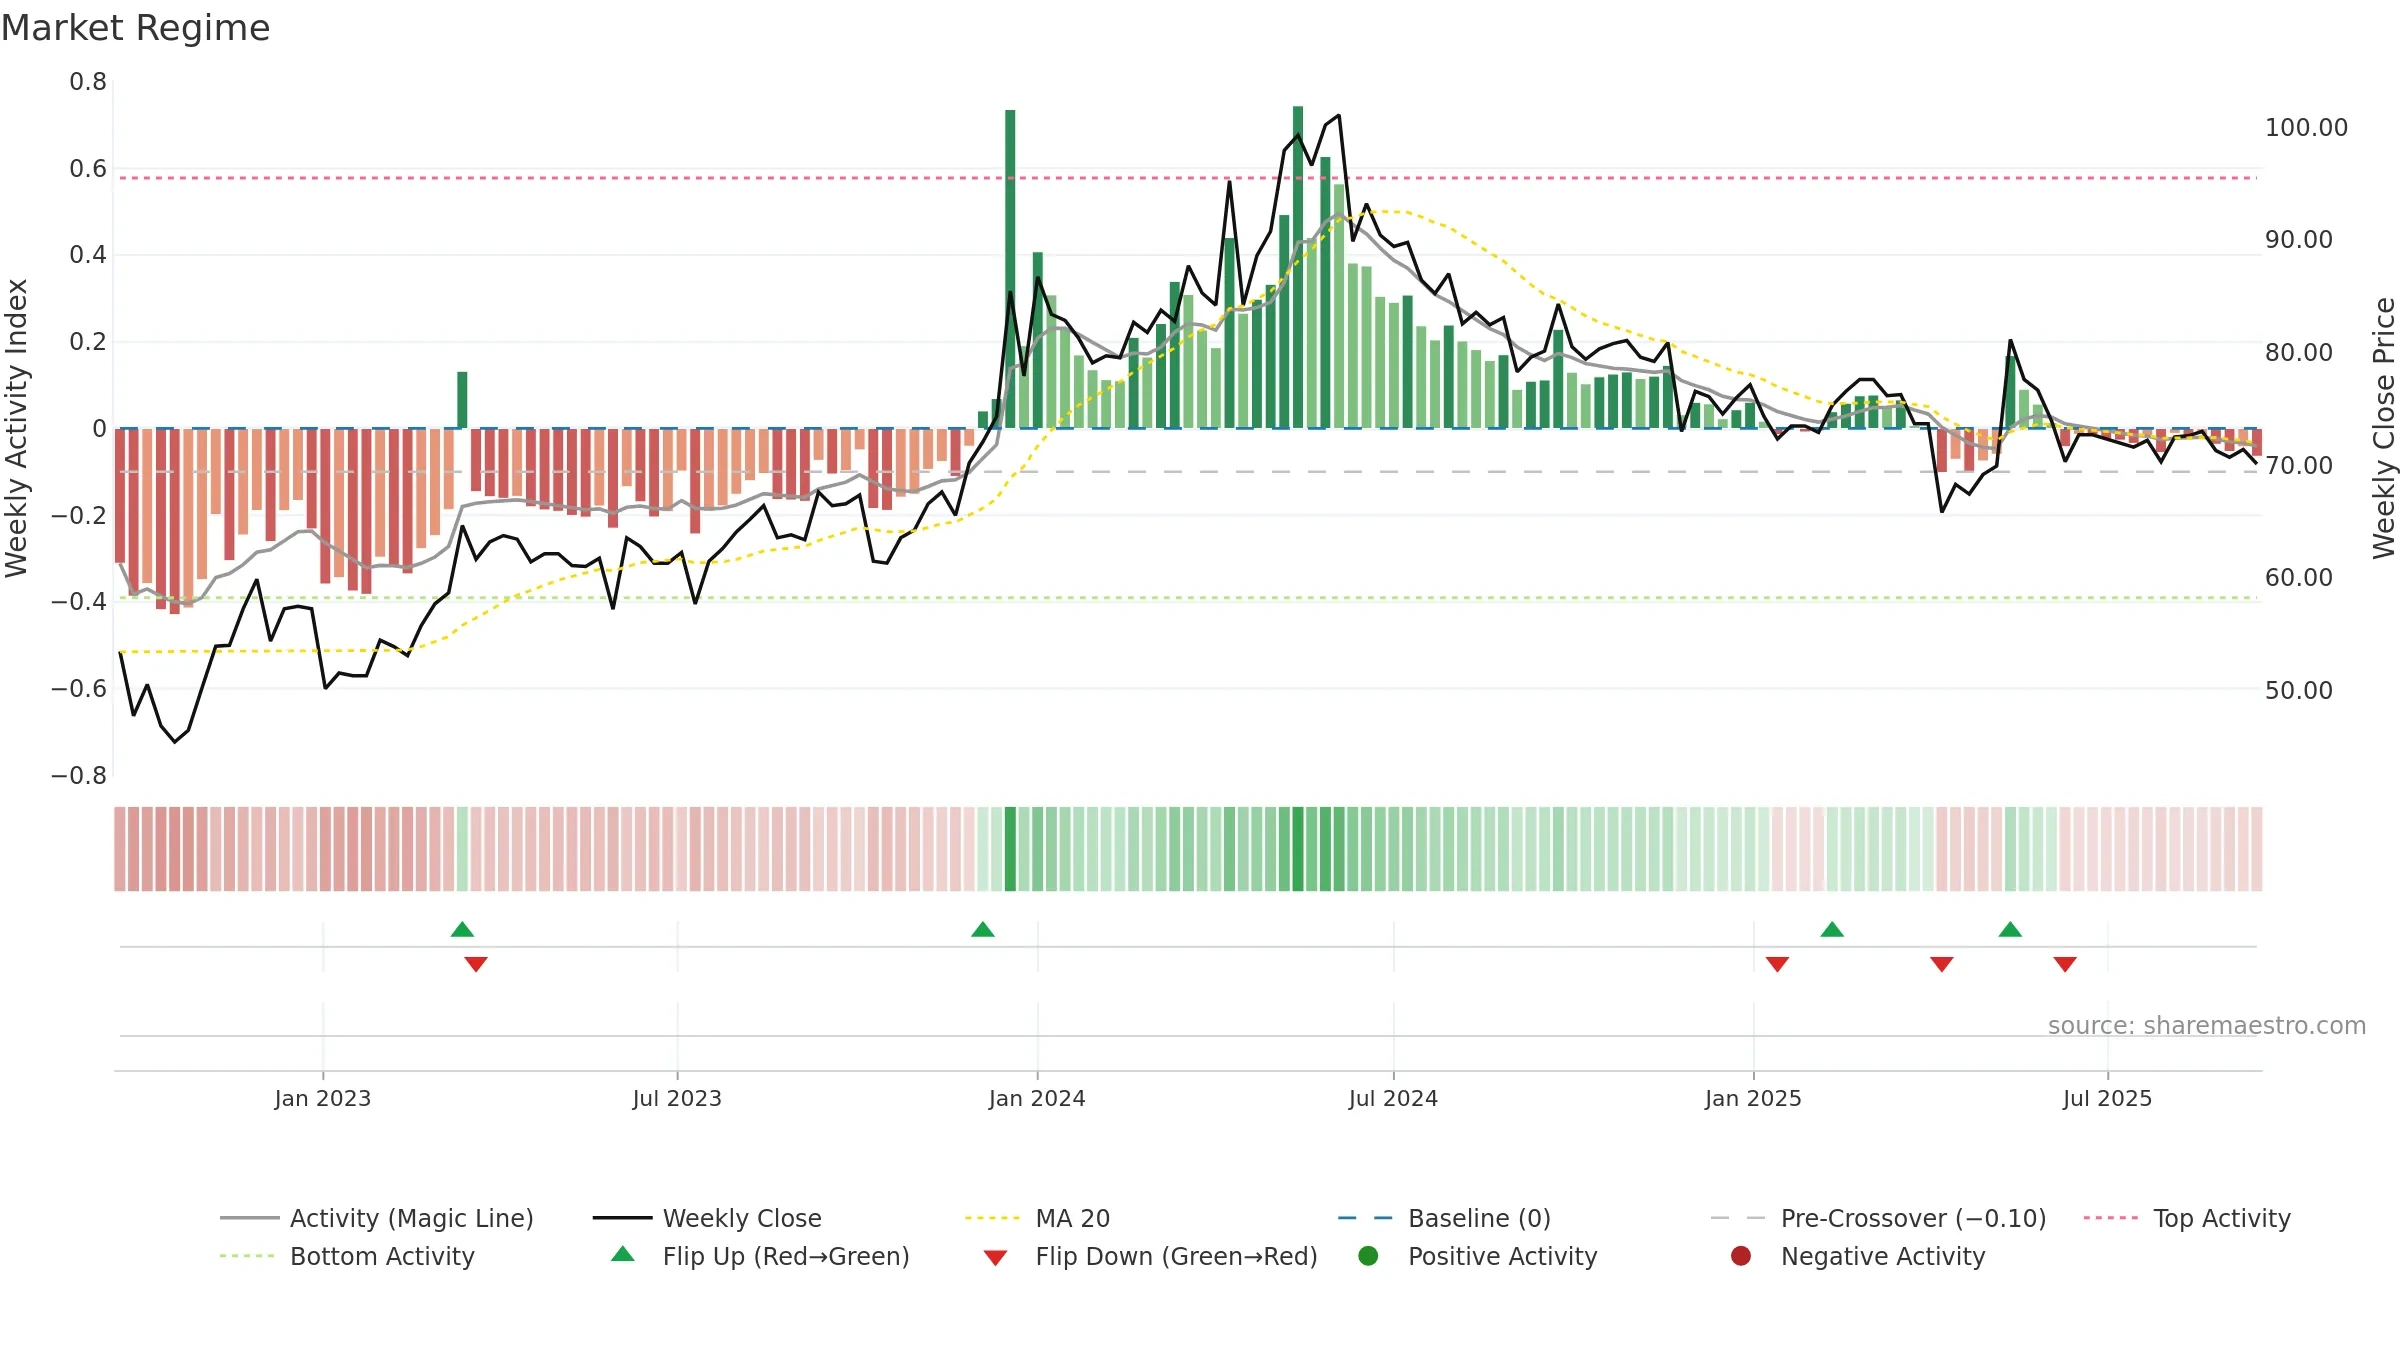Click the 50.00 price axis label
This screenshot has height=1350, width=2400.
coord(2298,690)
